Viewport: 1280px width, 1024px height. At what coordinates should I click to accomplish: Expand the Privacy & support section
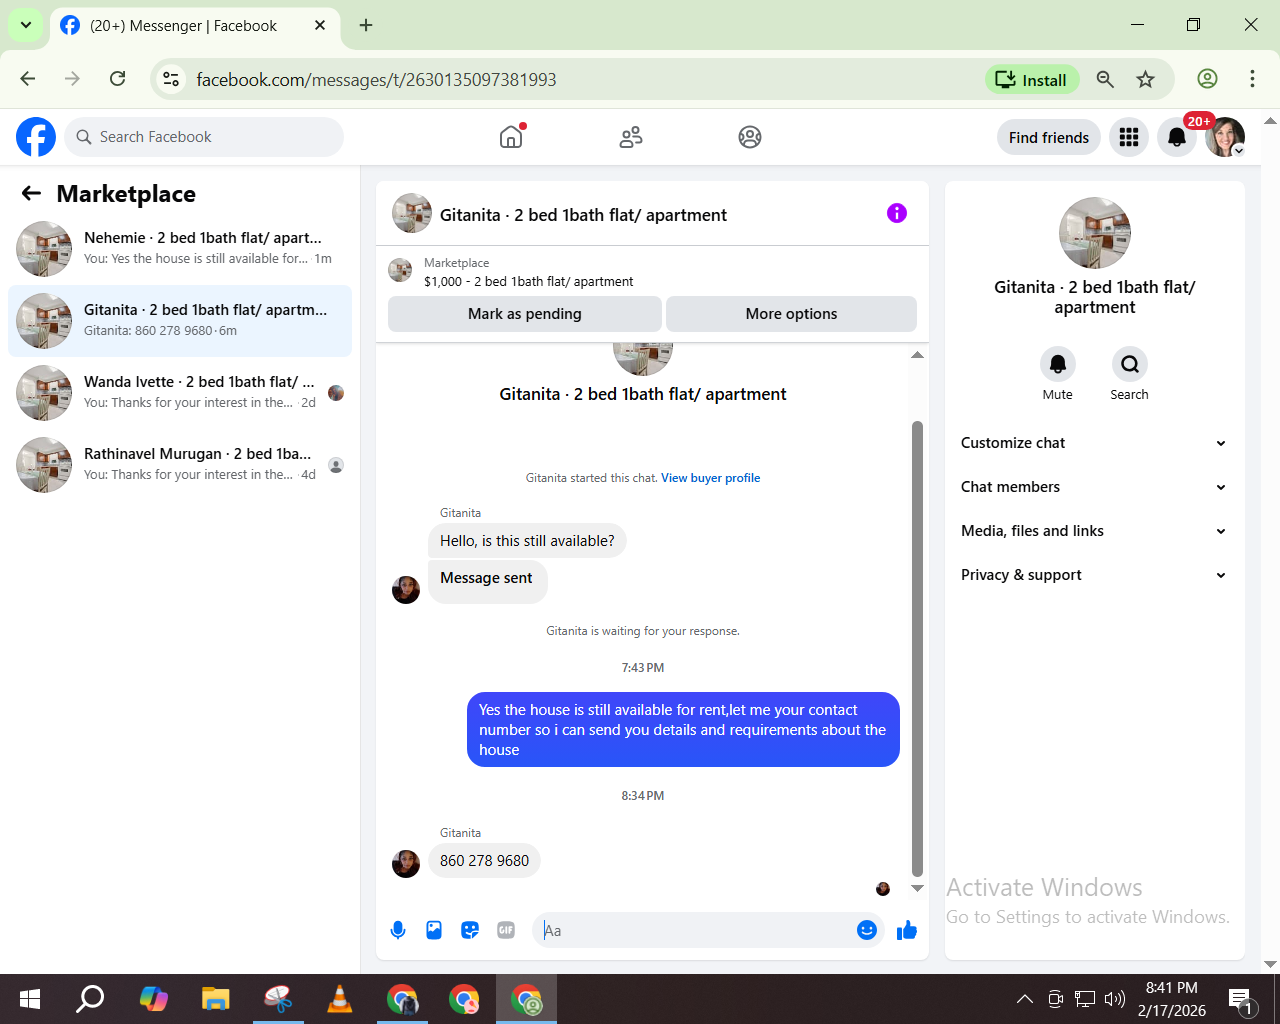click(x=1094, y=575)
